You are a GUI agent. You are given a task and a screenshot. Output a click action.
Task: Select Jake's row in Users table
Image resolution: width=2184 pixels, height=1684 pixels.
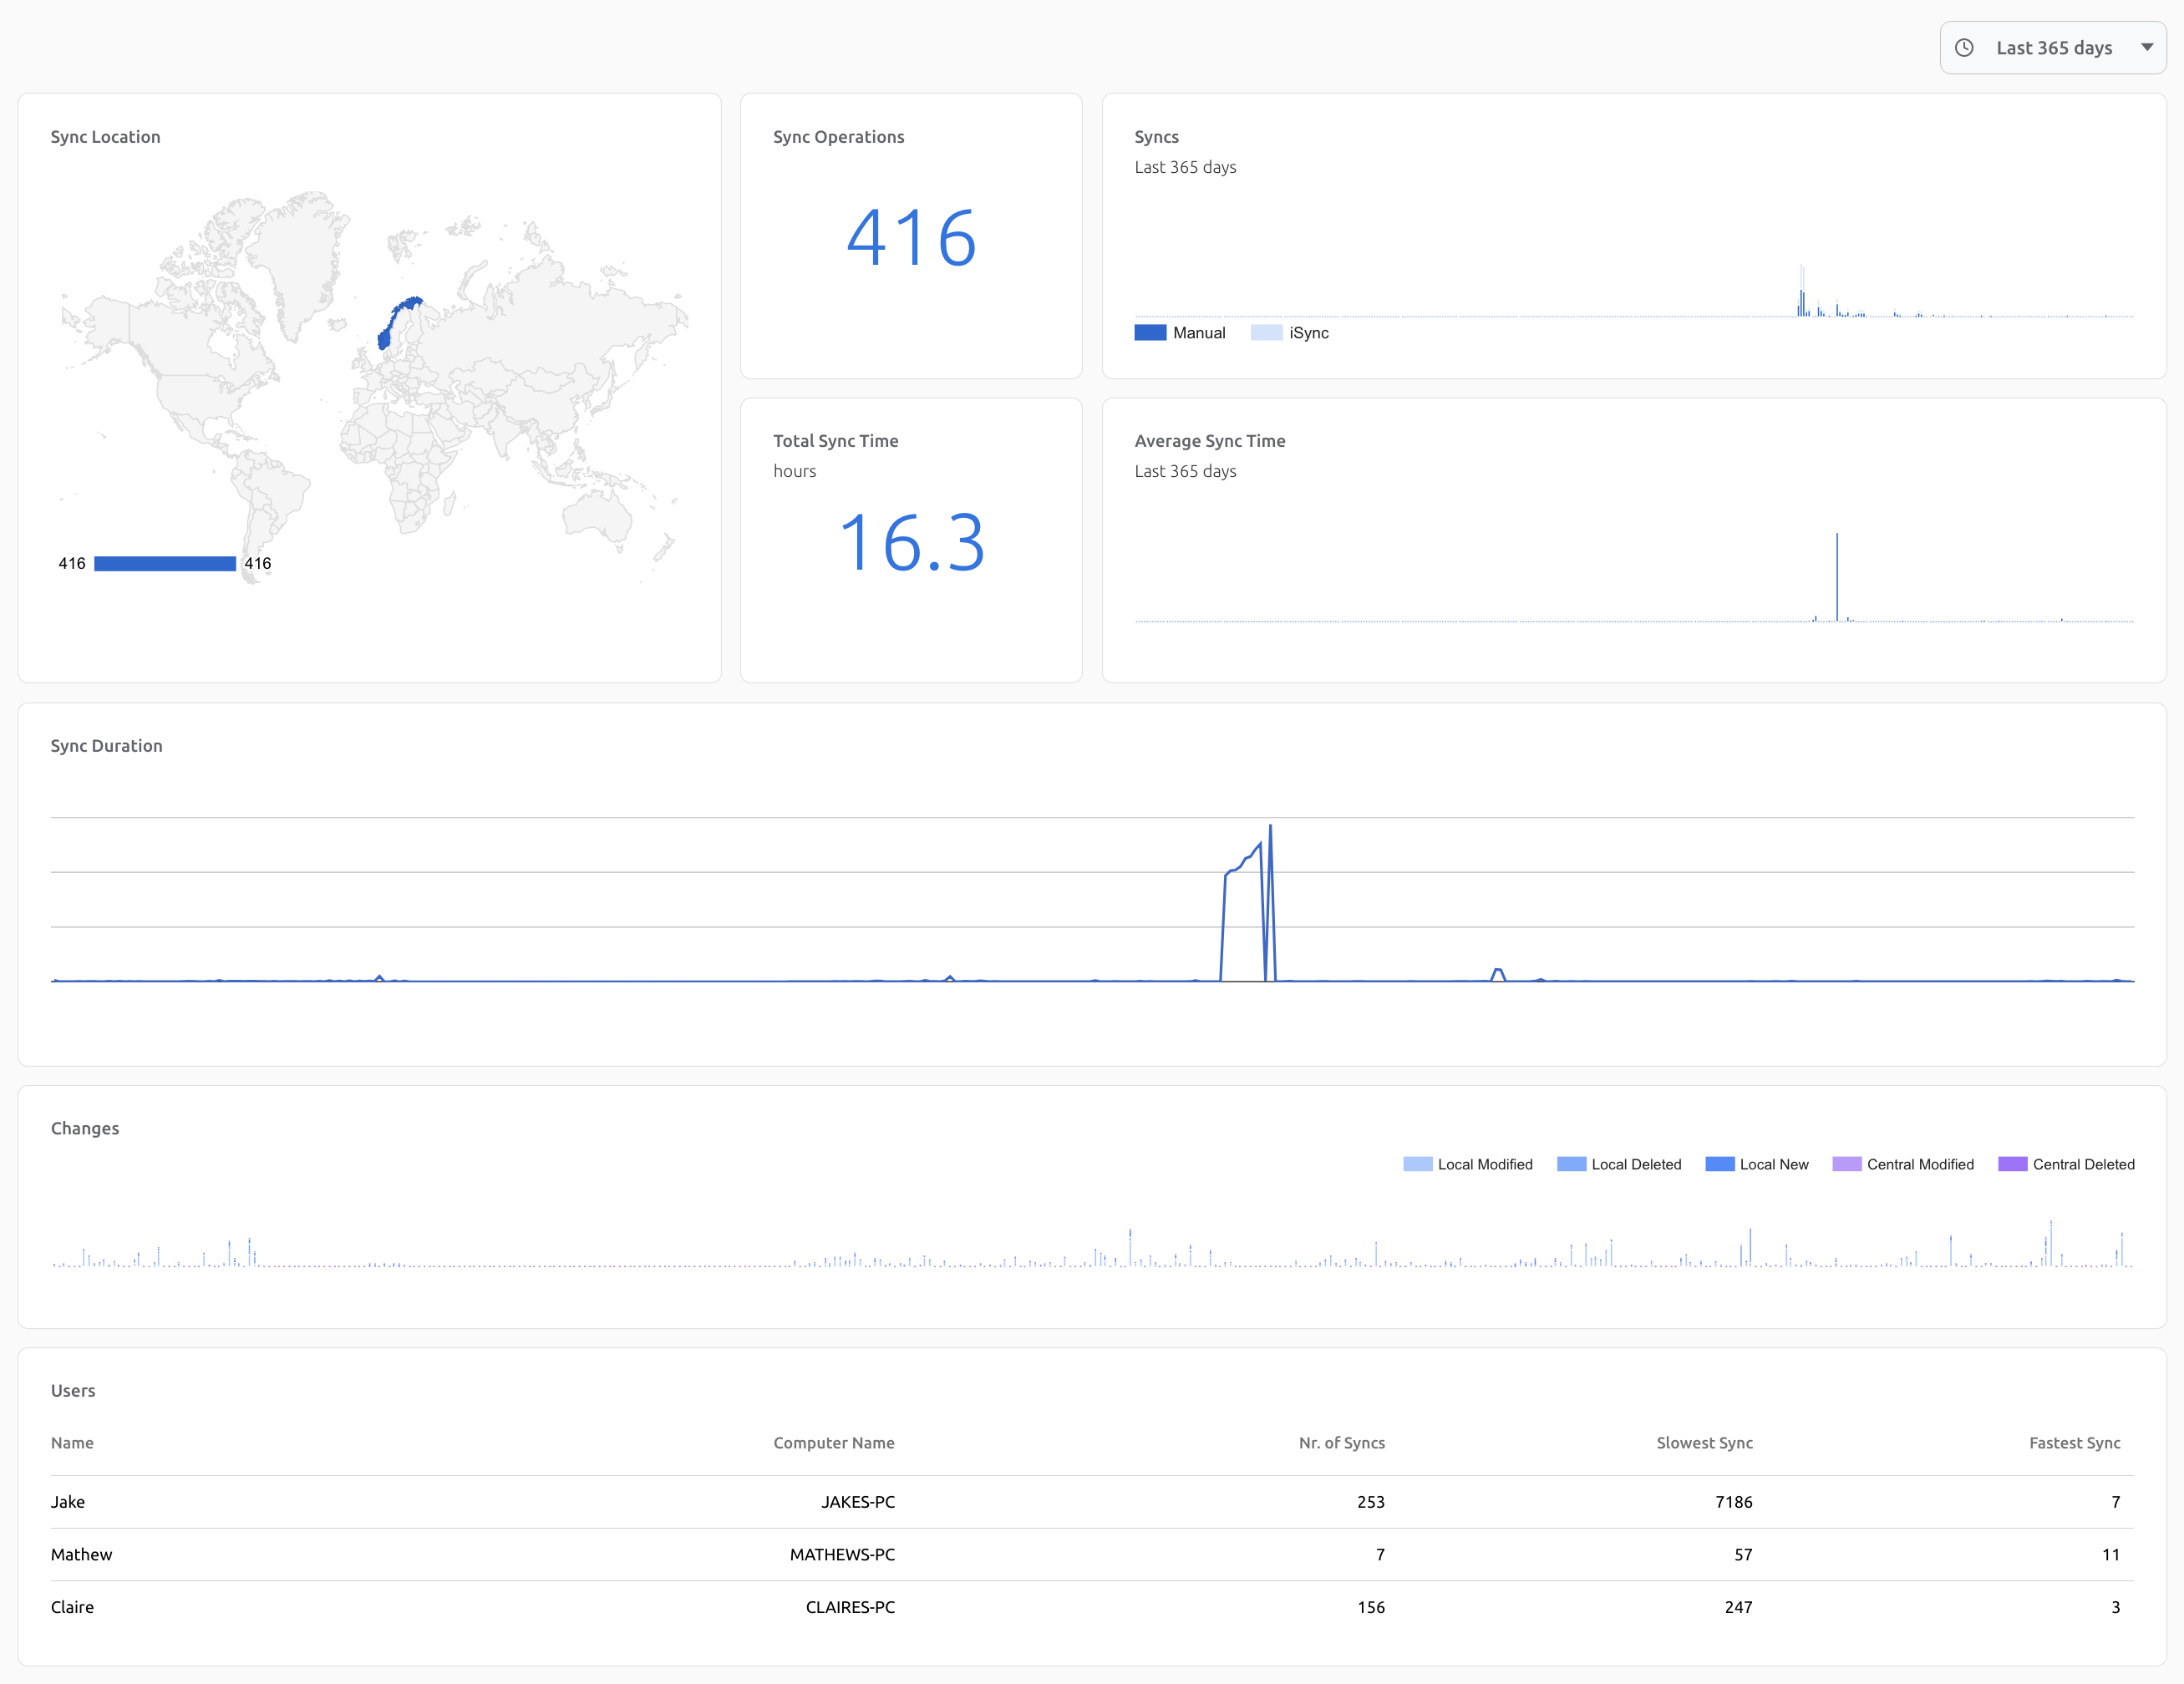tap(68, 1502)
